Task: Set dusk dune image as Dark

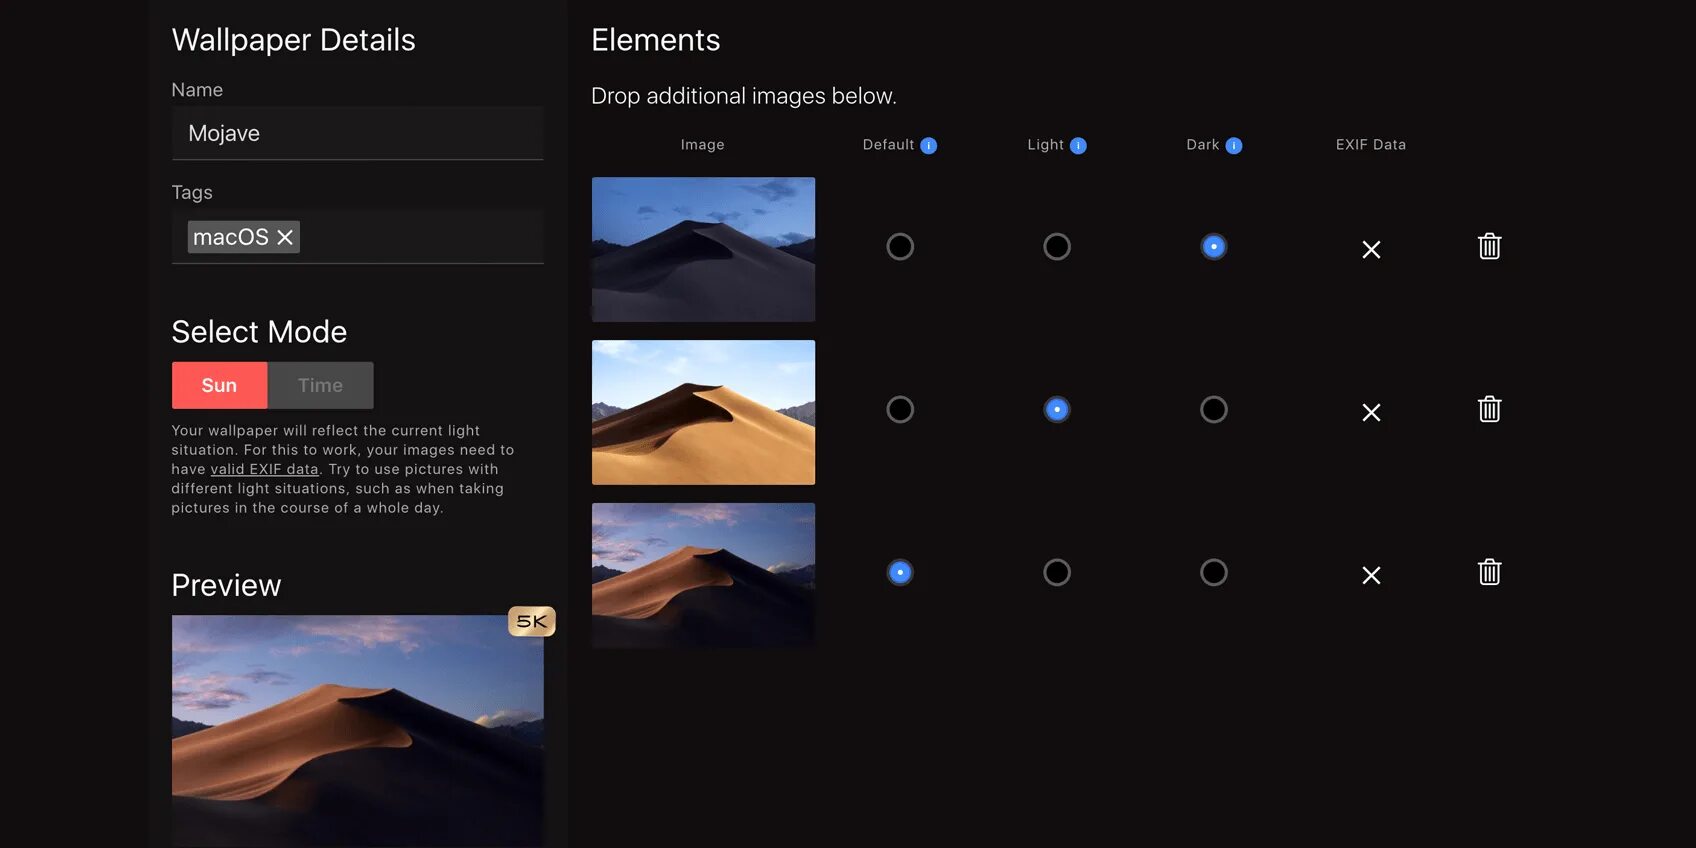Action: tap(1214, 572)
